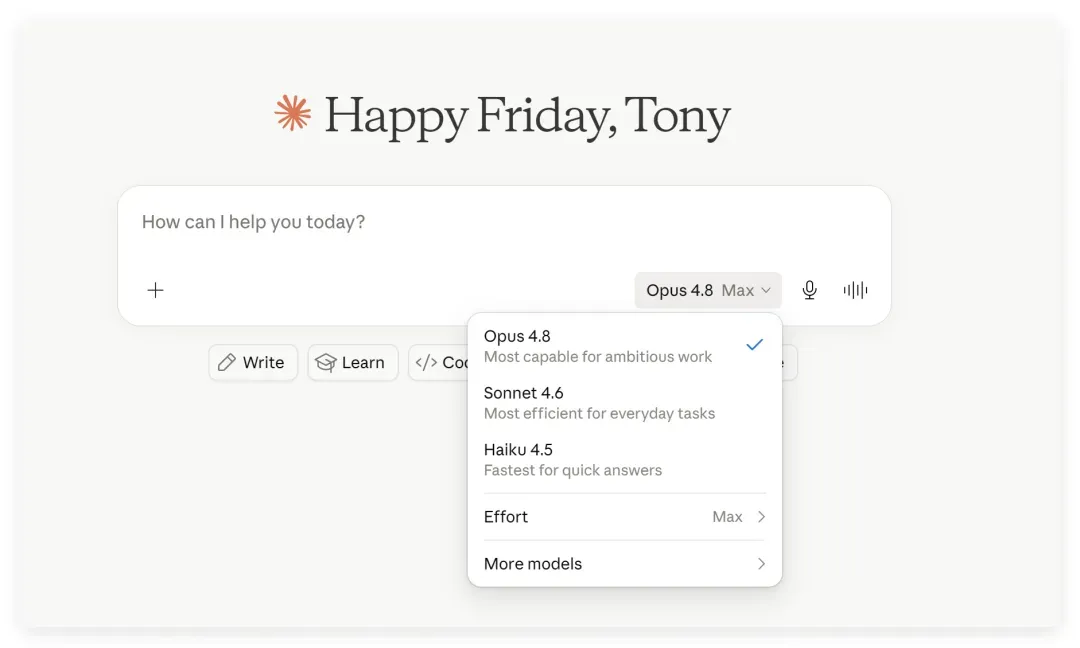This screenshot has height=648, width=1080.
Task: Select Haiku 4.5 model option
Action: (x=624, y=459)
